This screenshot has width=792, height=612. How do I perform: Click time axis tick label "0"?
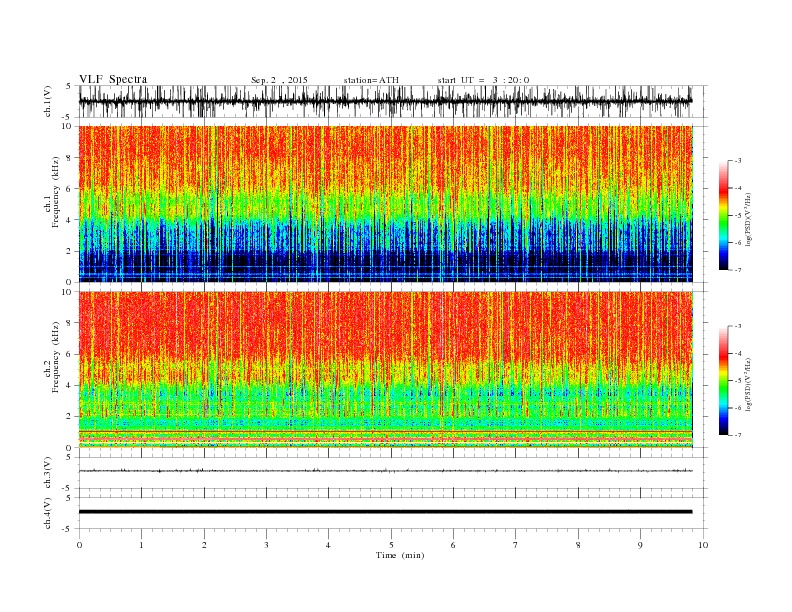click(79, 545)
